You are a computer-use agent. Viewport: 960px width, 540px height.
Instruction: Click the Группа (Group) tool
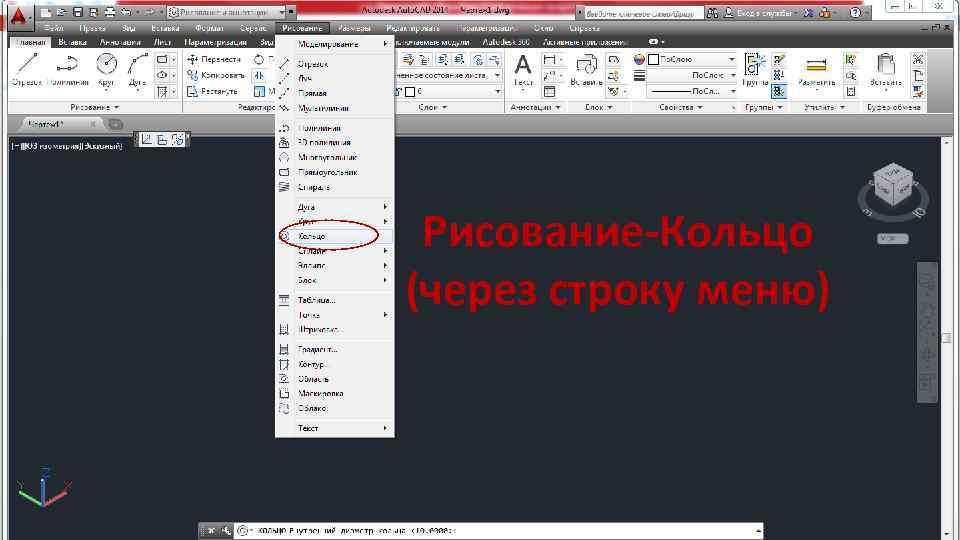pyautogui.click(x=755, y=70)
